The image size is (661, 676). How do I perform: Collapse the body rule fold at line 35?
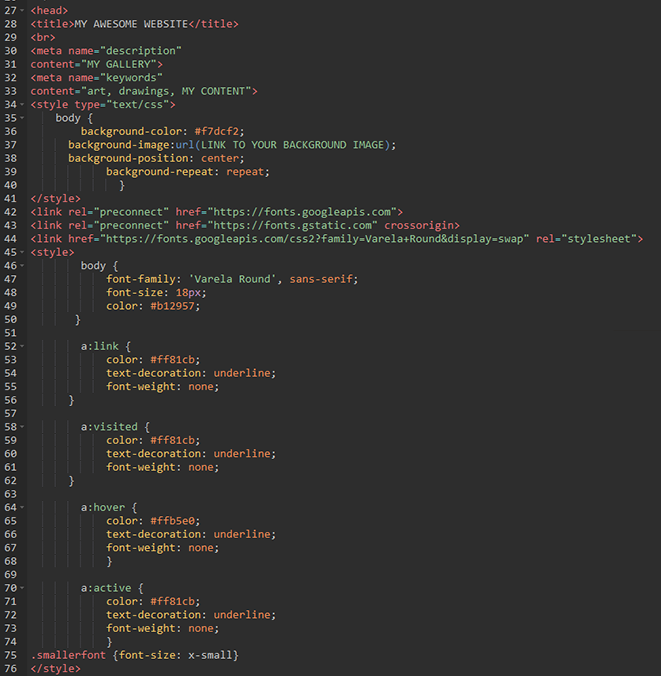(22, 118)
